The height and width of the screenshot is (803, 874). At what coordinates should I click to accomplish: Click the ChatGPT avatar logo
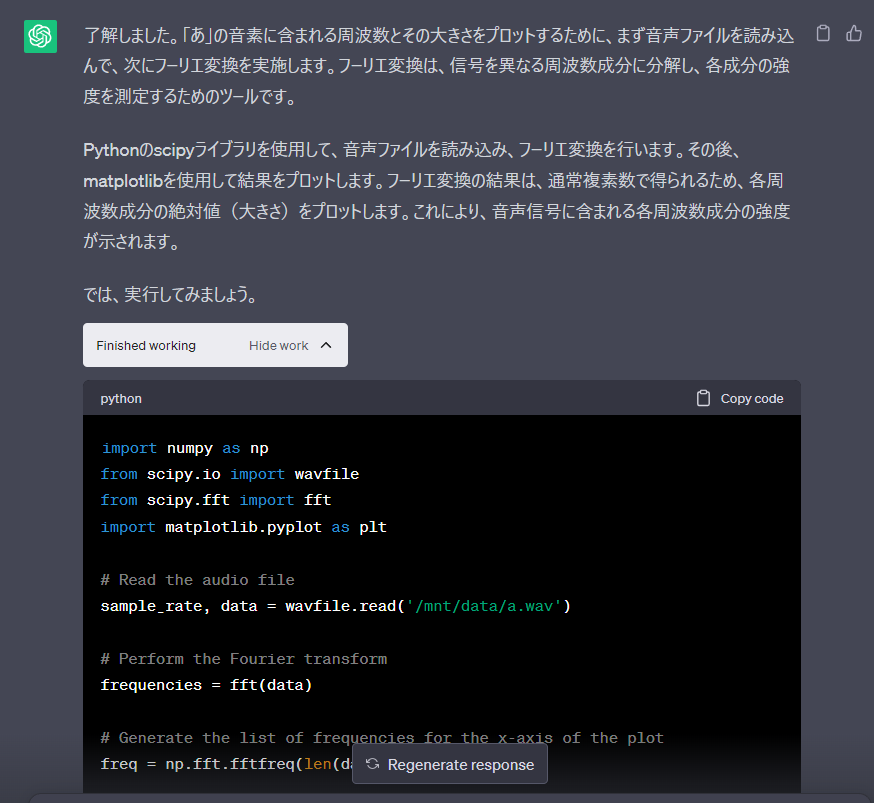(x=40, y=37)
